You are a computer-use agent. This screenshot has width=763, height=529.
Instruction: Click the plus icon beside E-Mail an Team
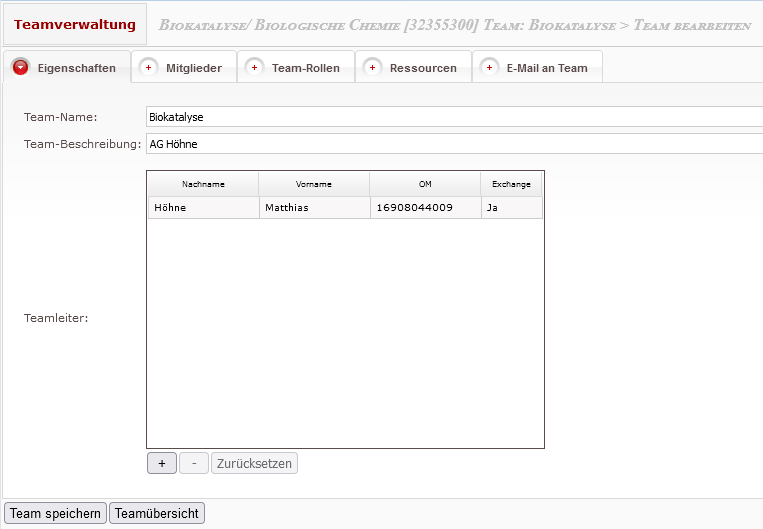pos(489,68)
